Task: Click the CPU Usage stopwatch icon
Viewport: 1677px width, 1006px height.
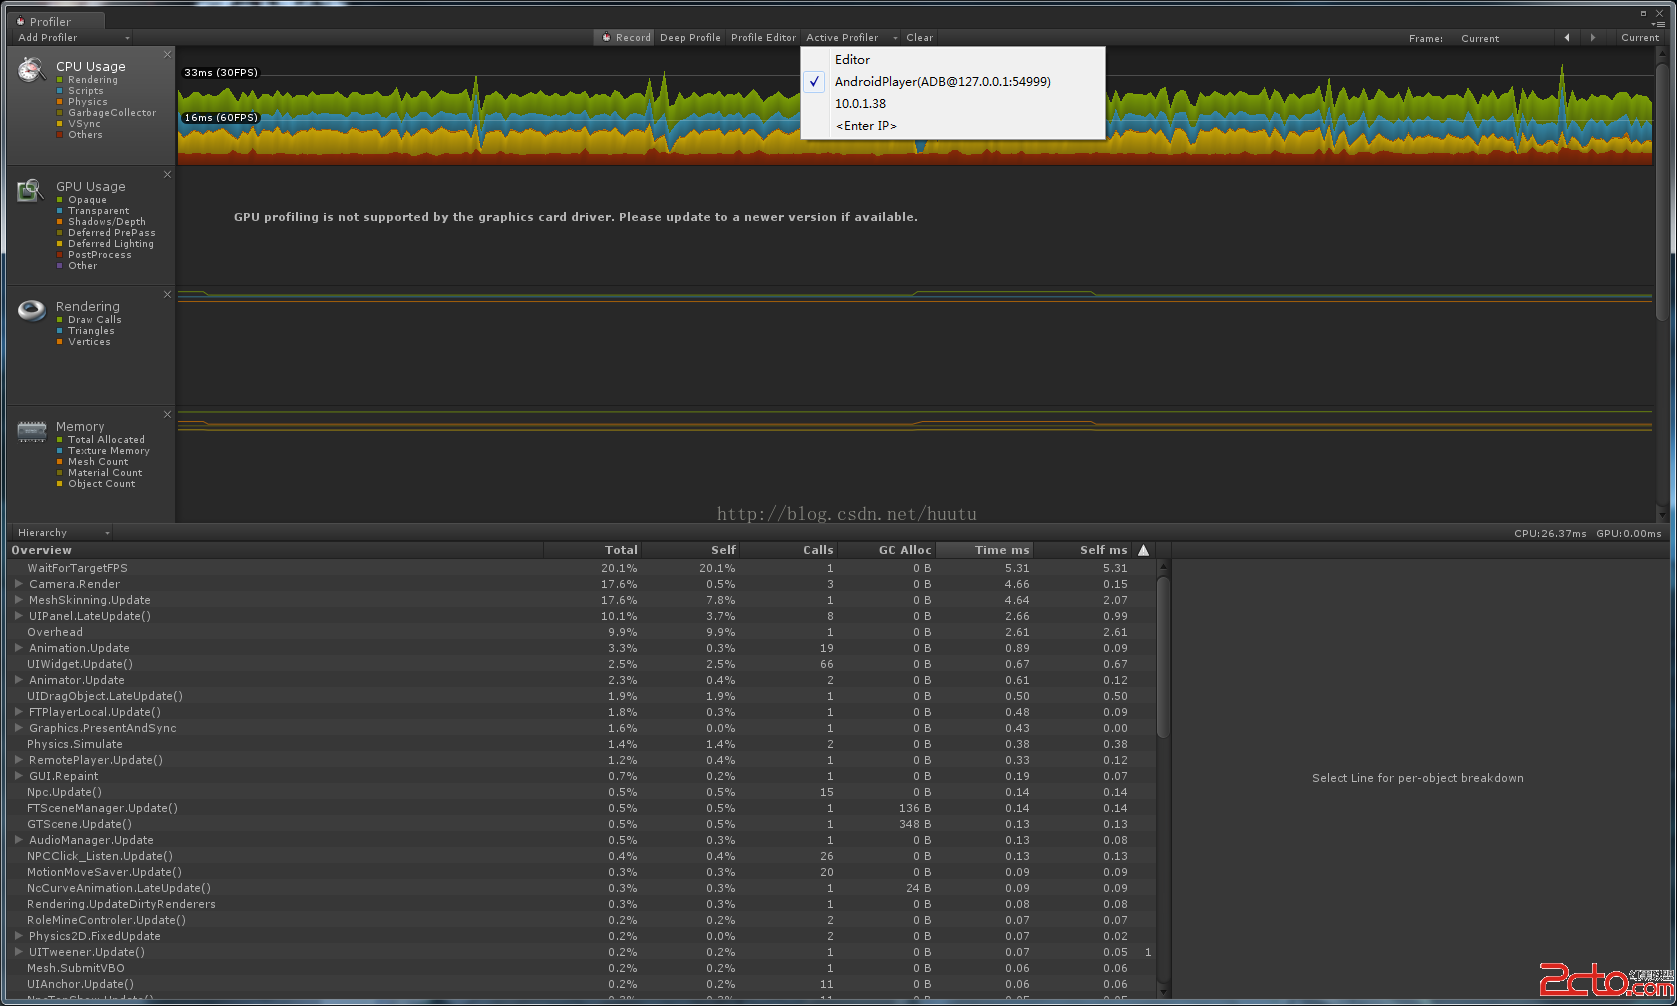Action: [31, 70]
